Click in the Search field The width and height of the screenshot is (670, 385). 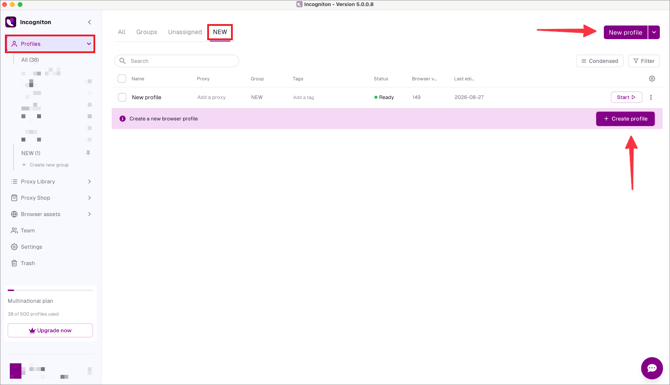[x=176, y=61]
